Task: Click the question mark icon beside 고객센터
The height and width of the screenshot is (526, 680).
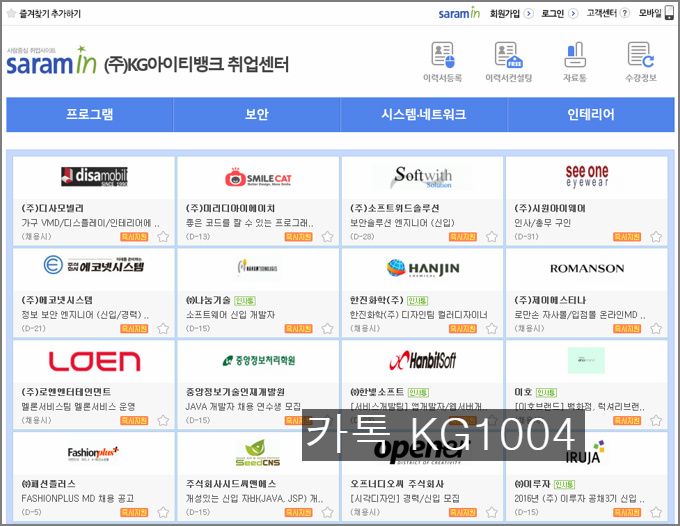Action: pos(624,13)
